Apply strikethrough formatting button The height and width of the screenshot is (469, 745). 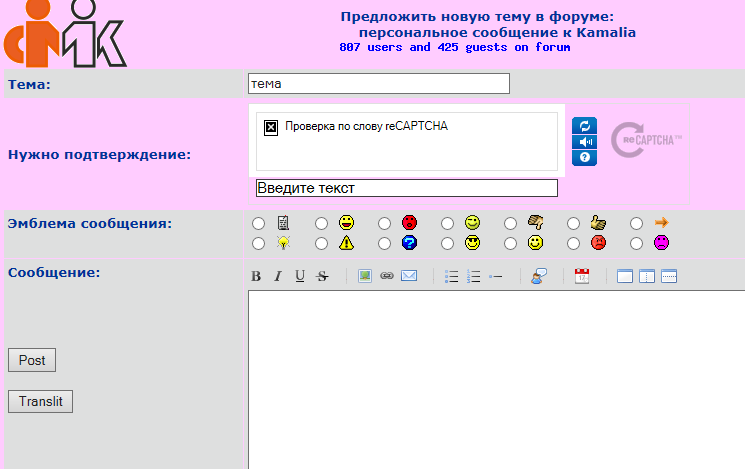click(x=322, y=276)
